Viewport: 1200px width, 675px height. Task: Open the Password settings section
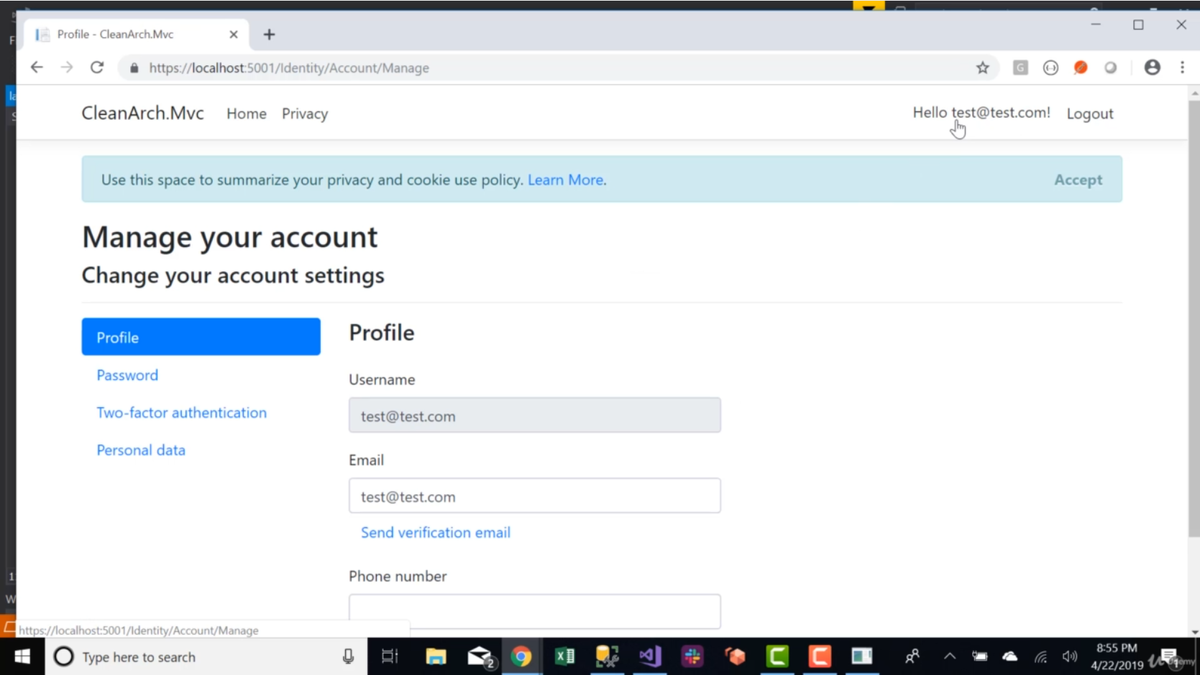[x=127, y=375]
